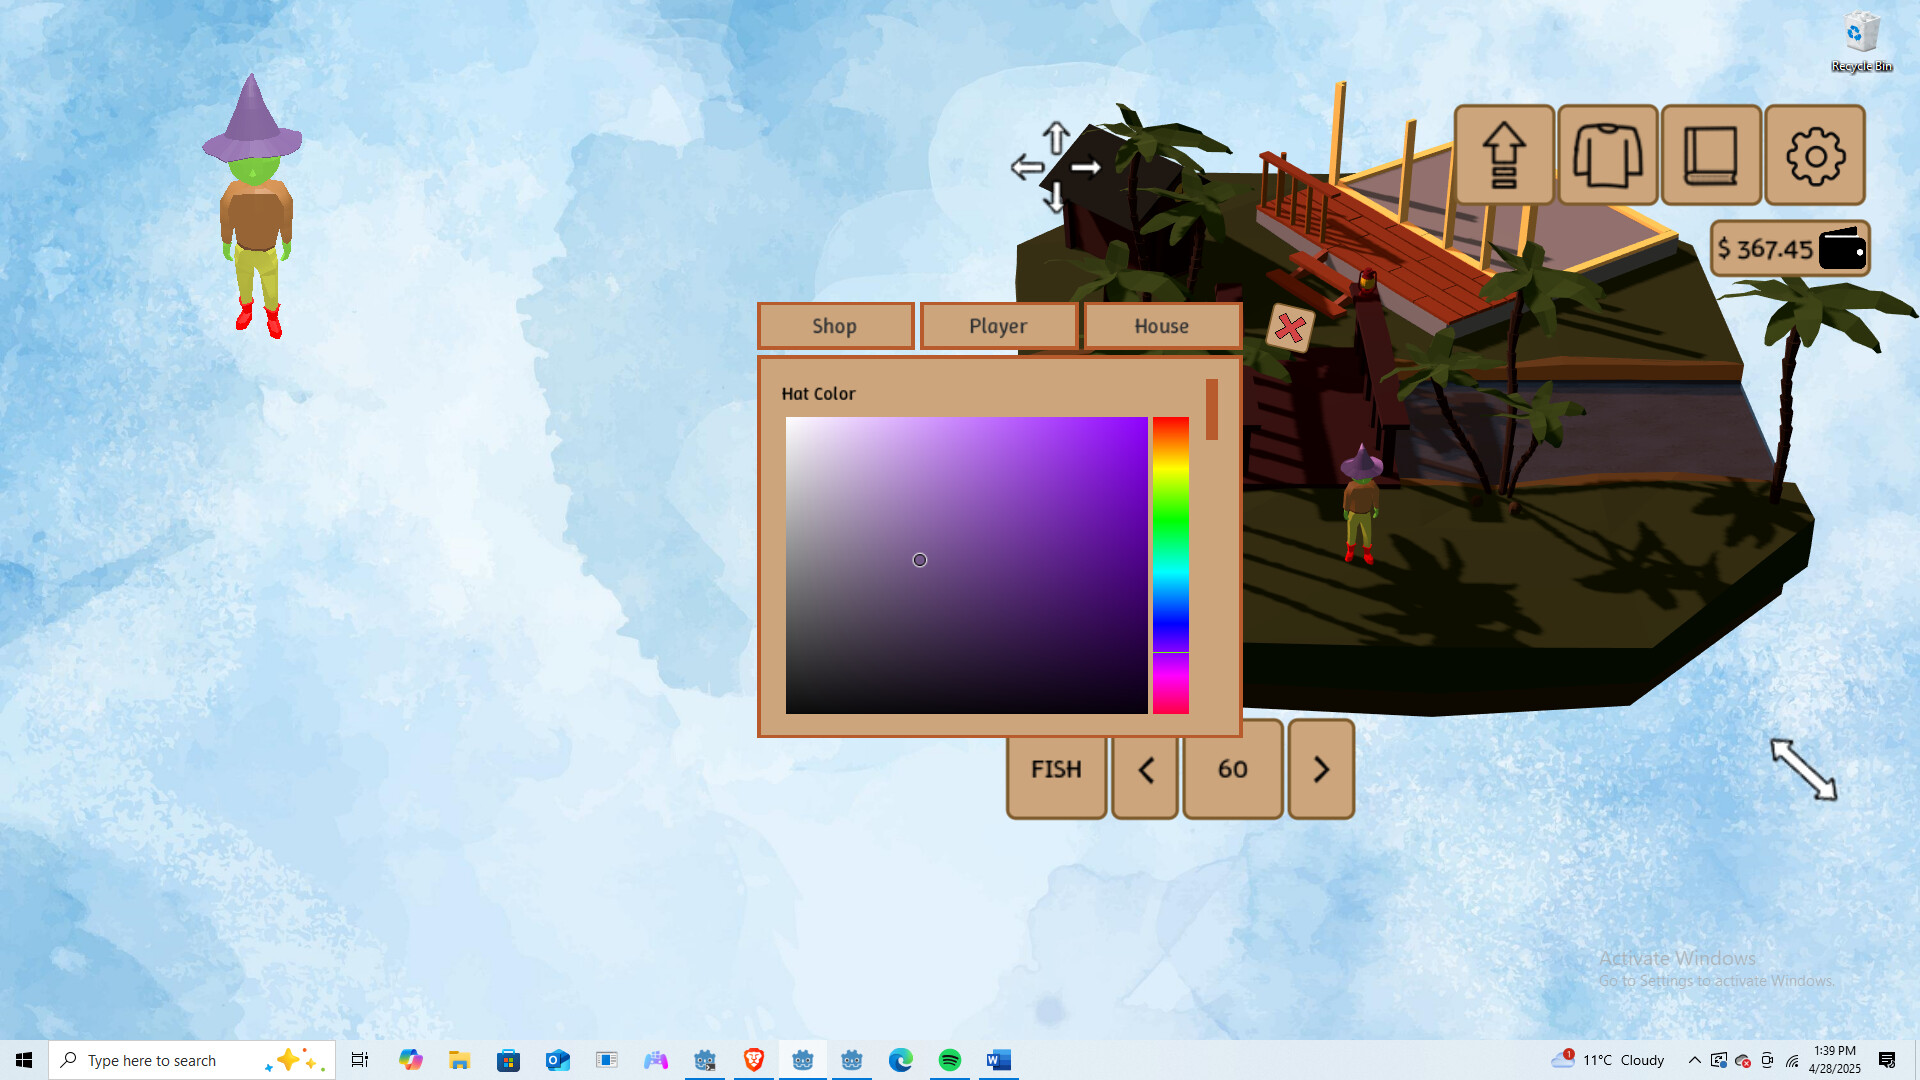Screen dimensions: 1920x1080
Task: Switch to the Player tab
Action: click(x=998, y=326)
